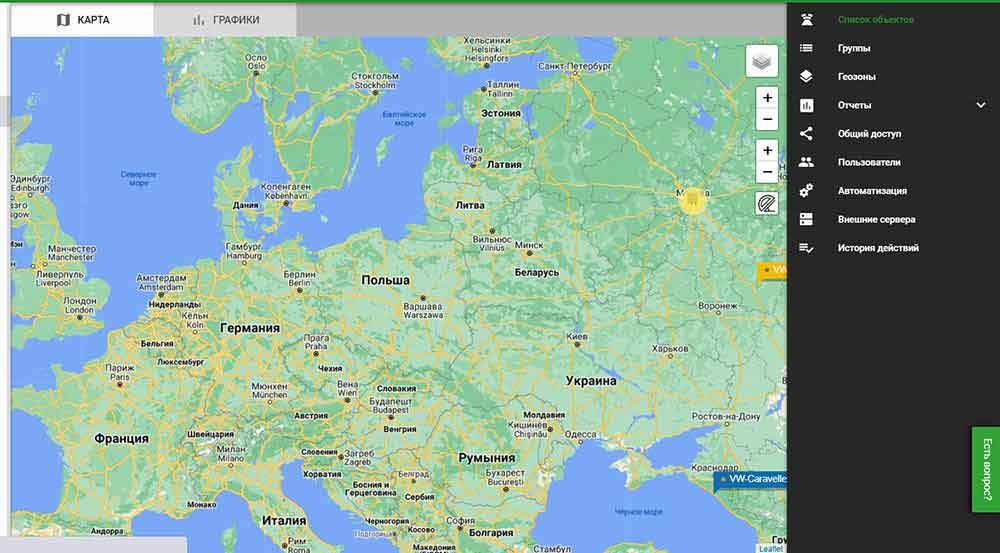Open the Leaflet attribution link
Viewport: 1000px width, 553px height.
pyautogui.click(x=770, y=548)
